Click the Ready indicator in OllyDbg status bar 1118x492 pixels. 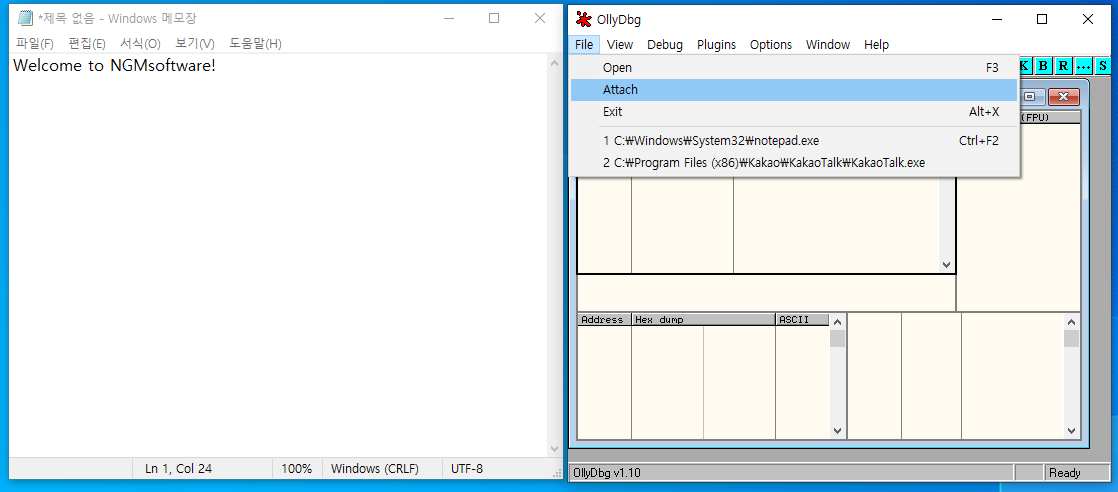pos(1065,473)
